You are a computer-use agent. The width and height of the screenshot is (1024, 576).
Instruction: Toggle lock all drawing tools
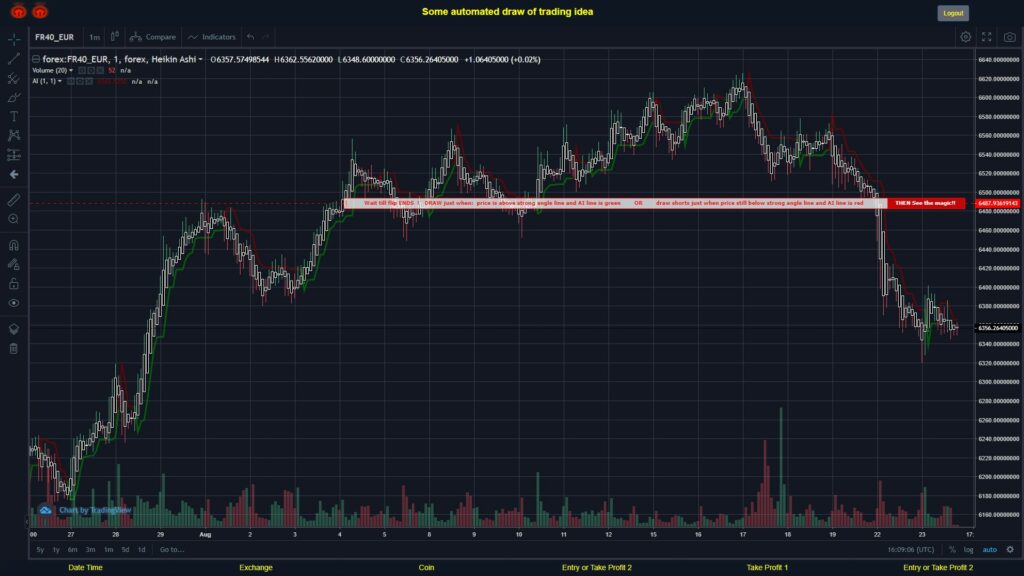pos(14,283)
